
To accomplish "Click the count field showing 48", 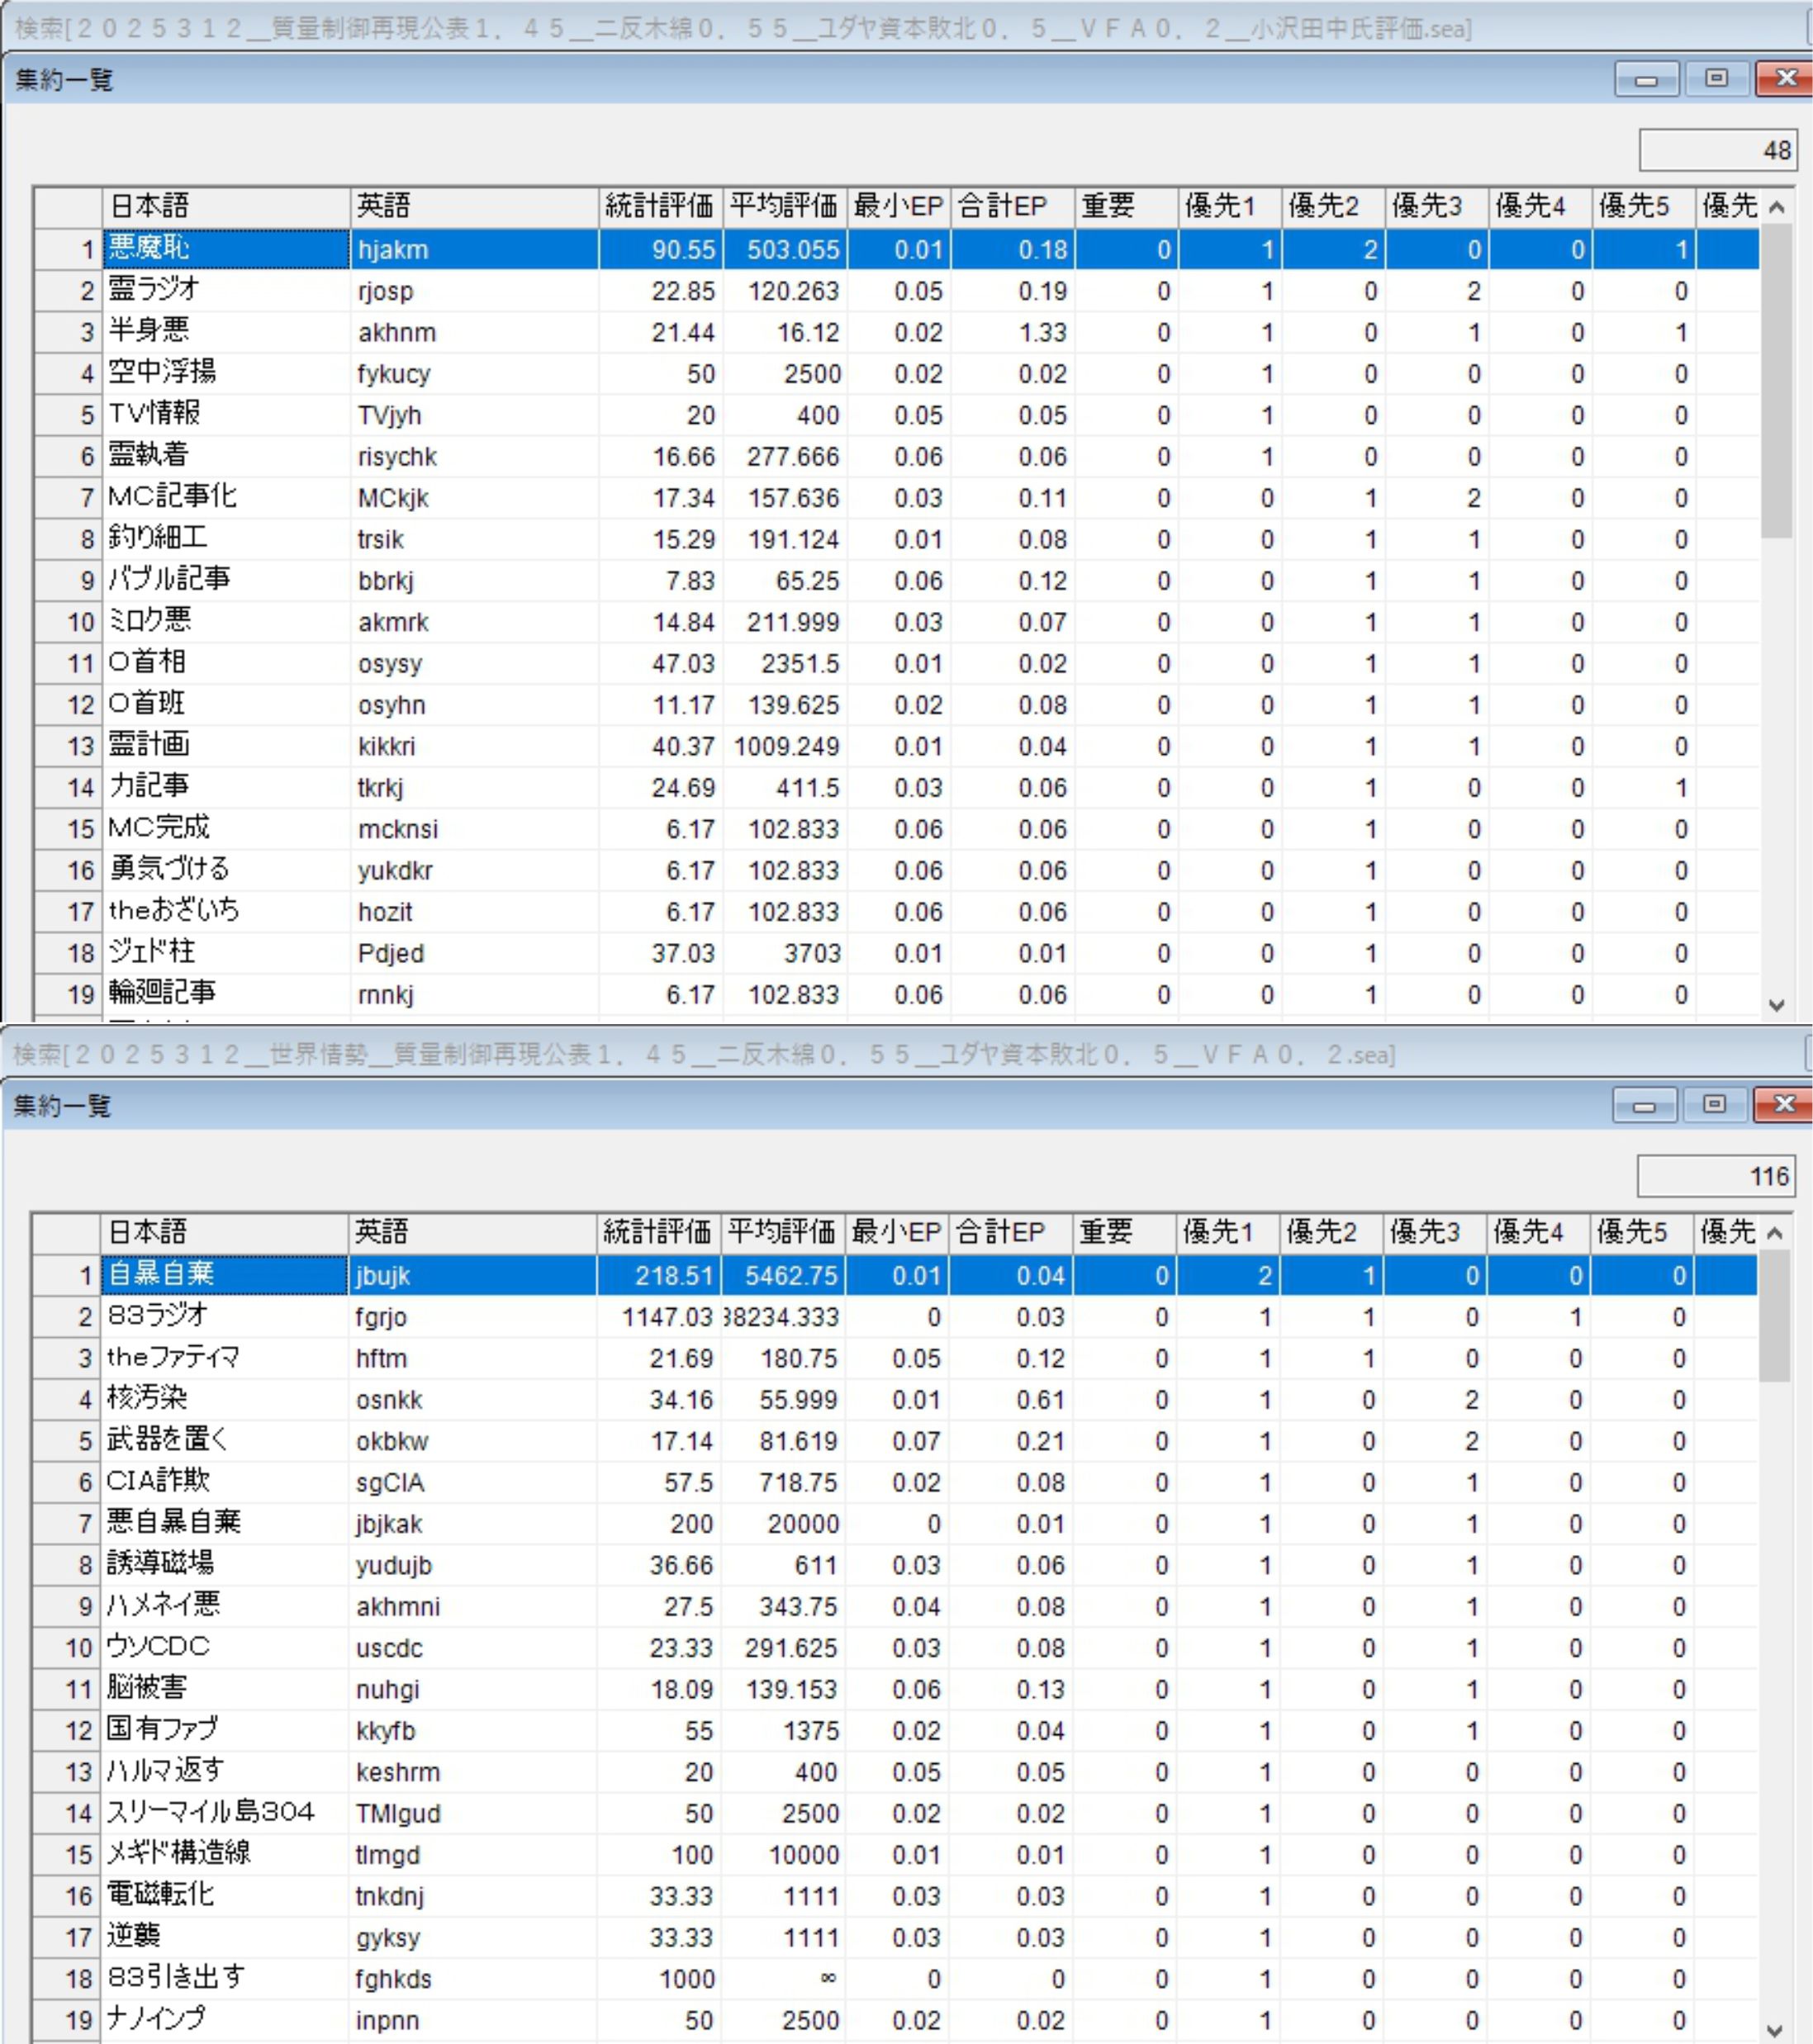I will (x=1718, y=150).
